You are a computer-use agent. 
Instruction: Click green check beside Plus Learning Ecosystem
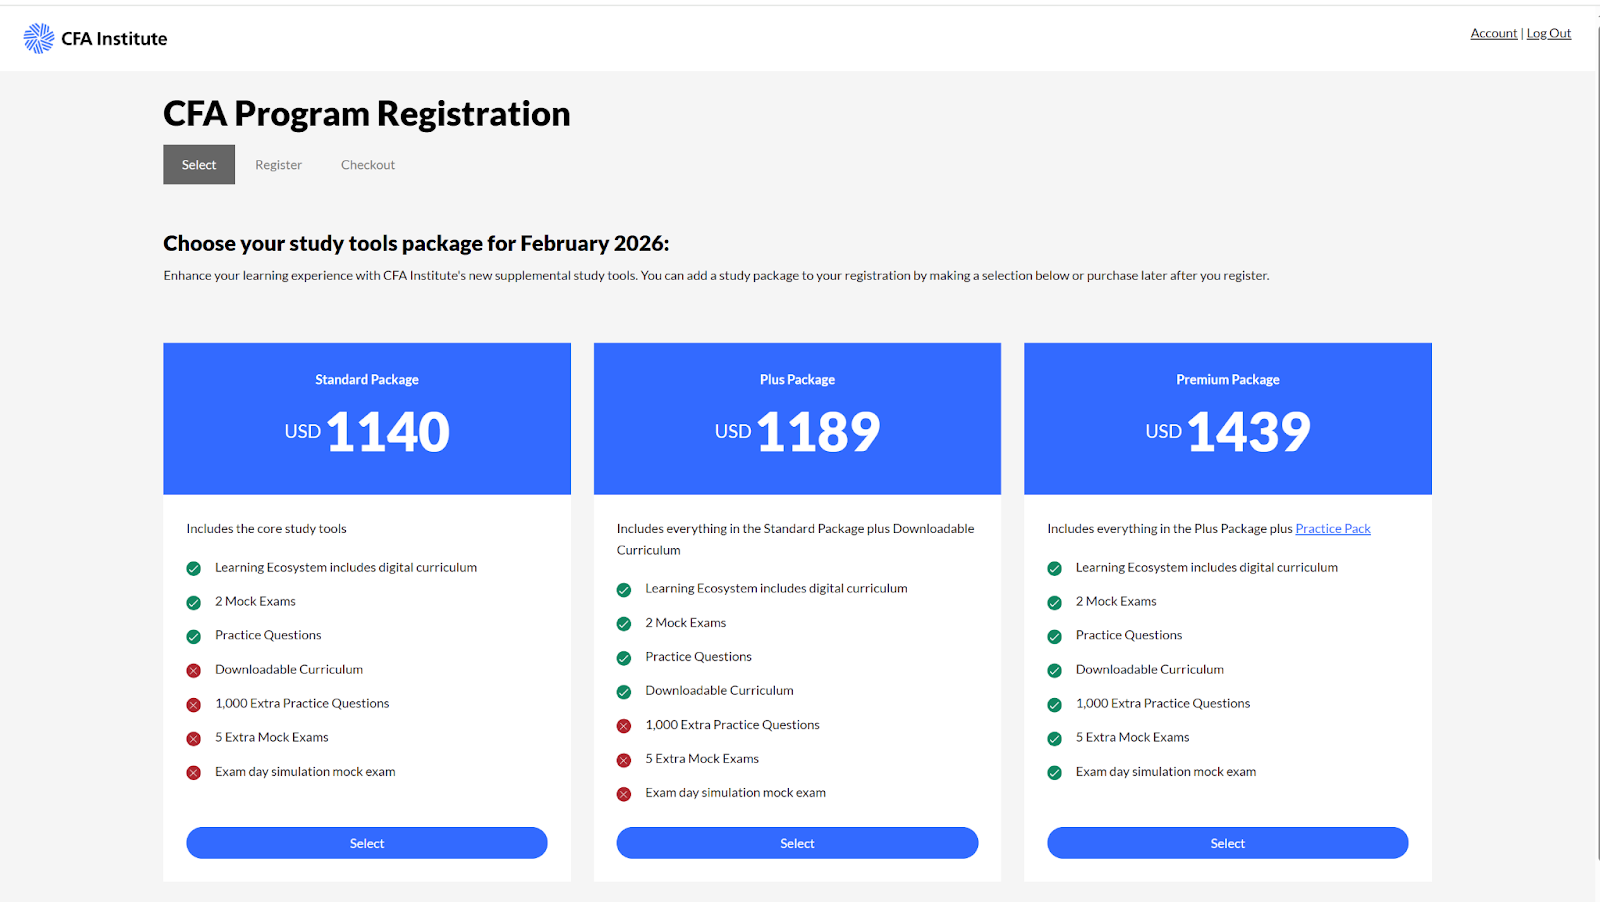point(624,590)
